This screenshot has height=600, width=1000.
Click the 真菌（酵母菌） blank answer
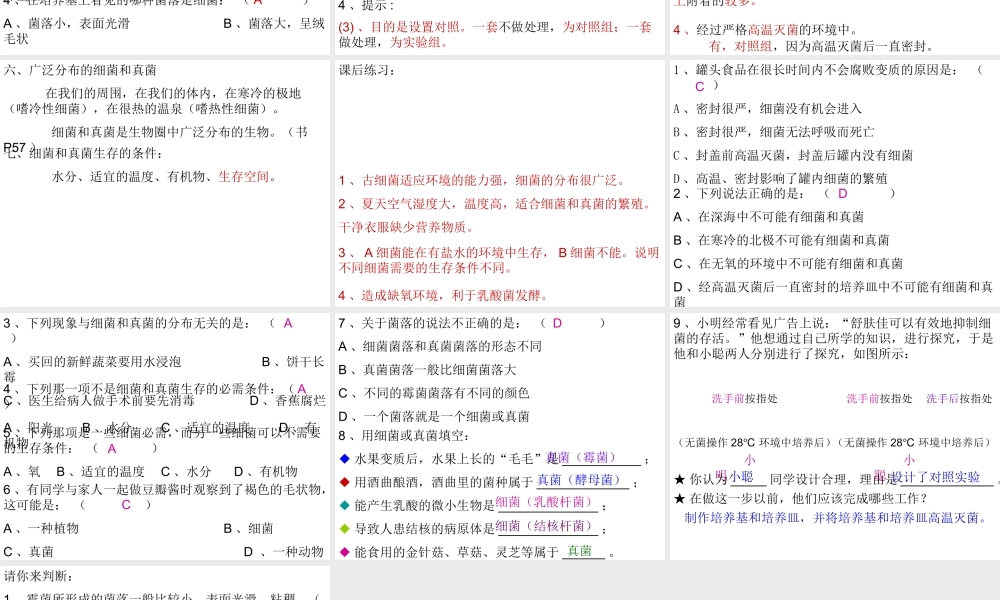coord(582,480)
